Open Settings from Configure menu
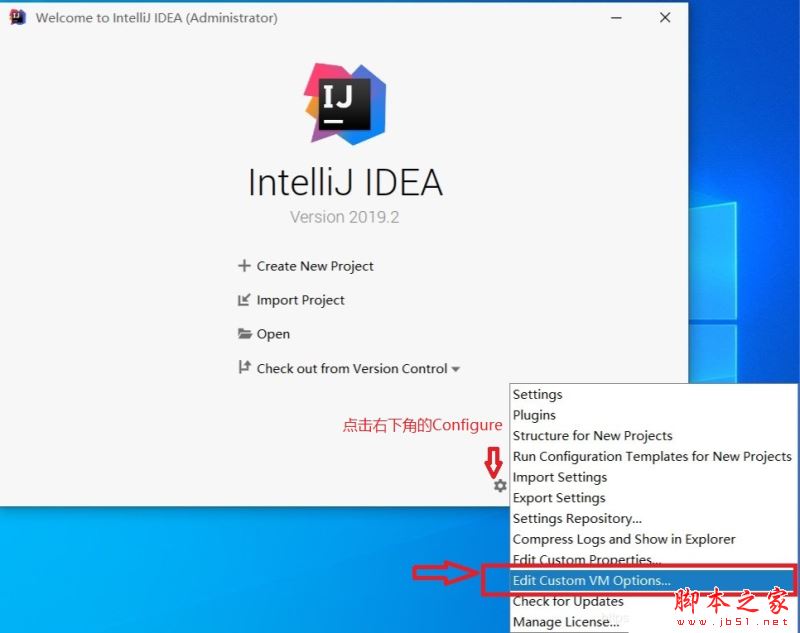 [653, 394]
